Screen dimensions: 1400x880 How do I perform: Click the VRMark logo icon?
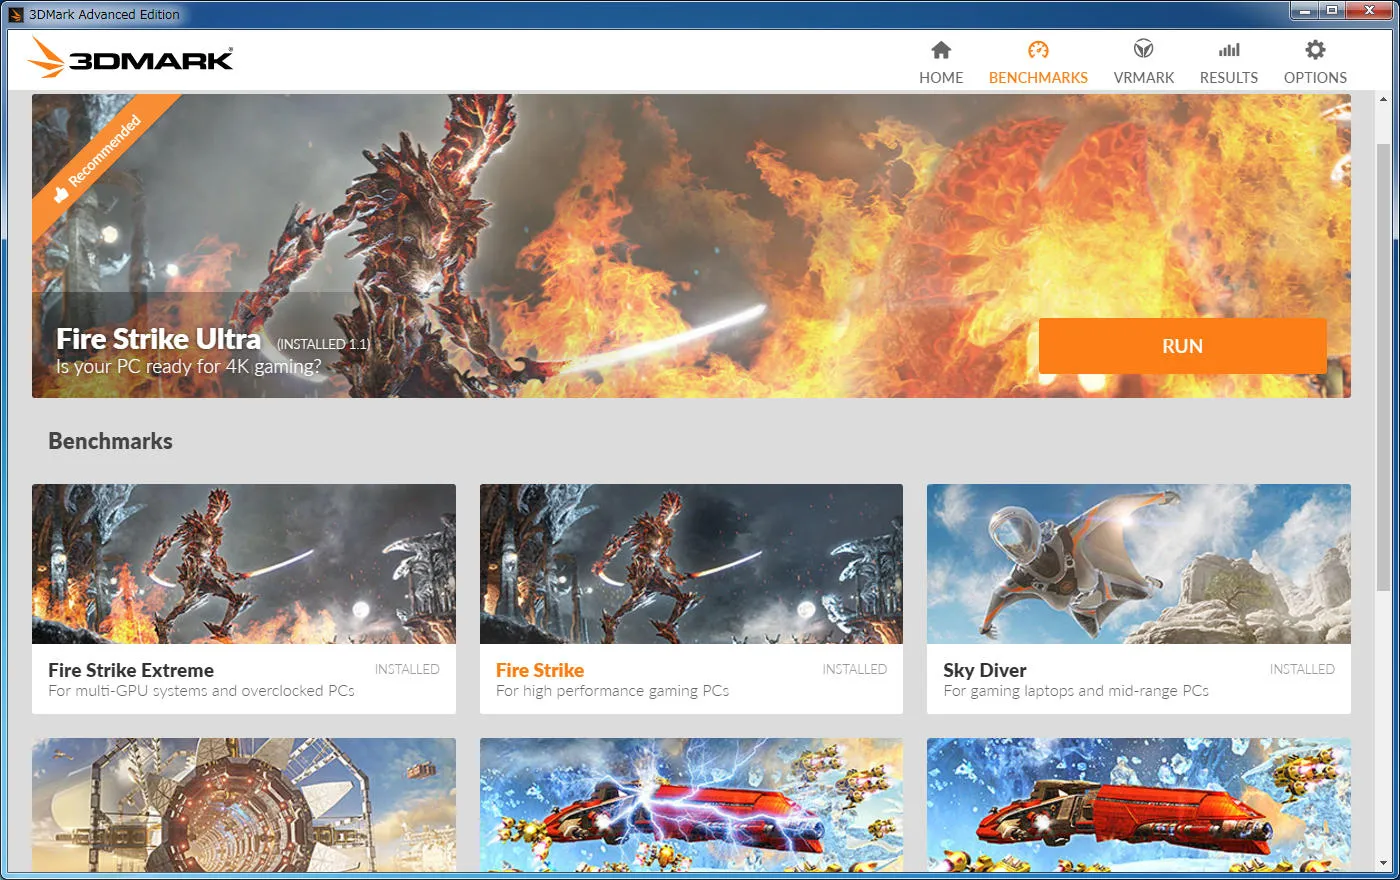click(1143, 49)
